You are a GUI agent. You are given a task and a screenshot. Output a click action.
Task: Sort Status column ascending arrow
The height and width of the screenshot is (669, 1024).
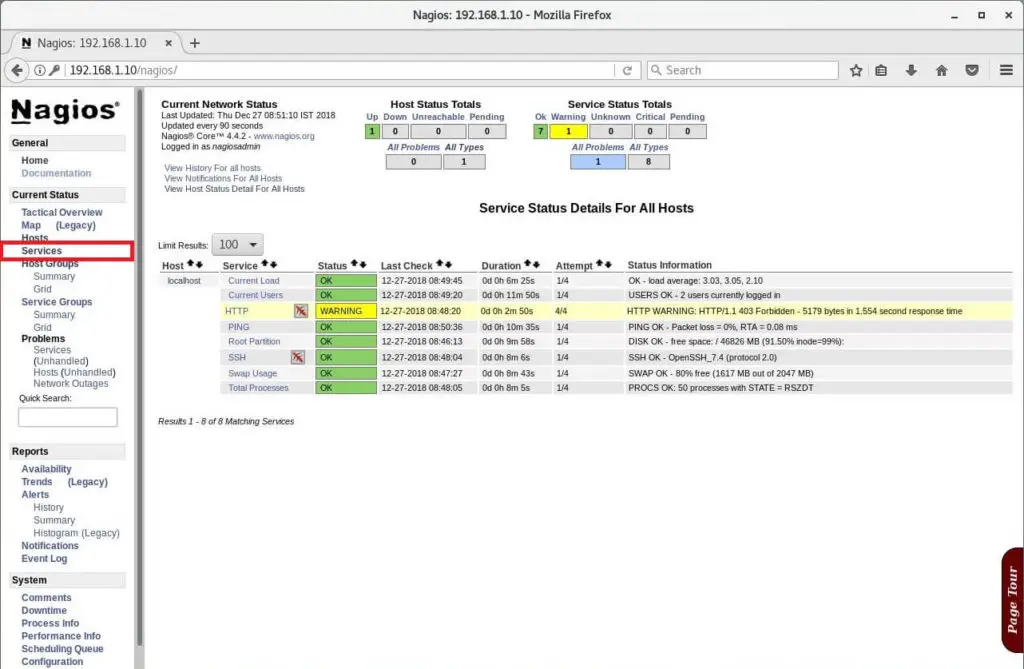coord(354,263)
